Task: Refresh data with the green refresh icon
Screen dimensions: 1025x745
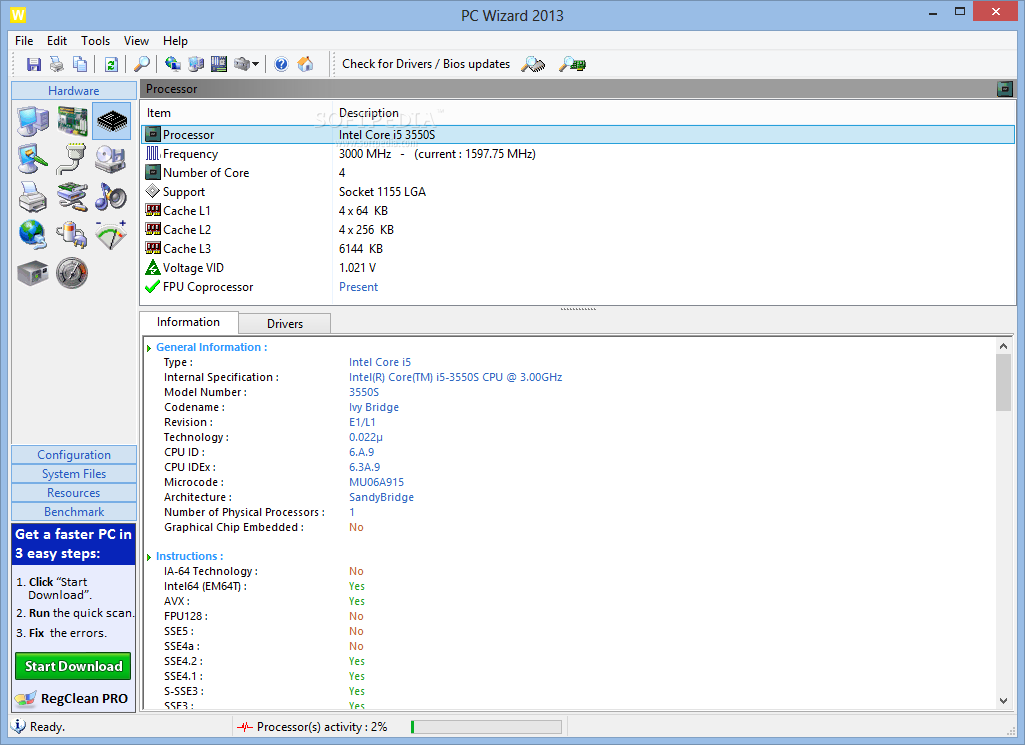Action: pyautogui.click(x=111, y=64)
